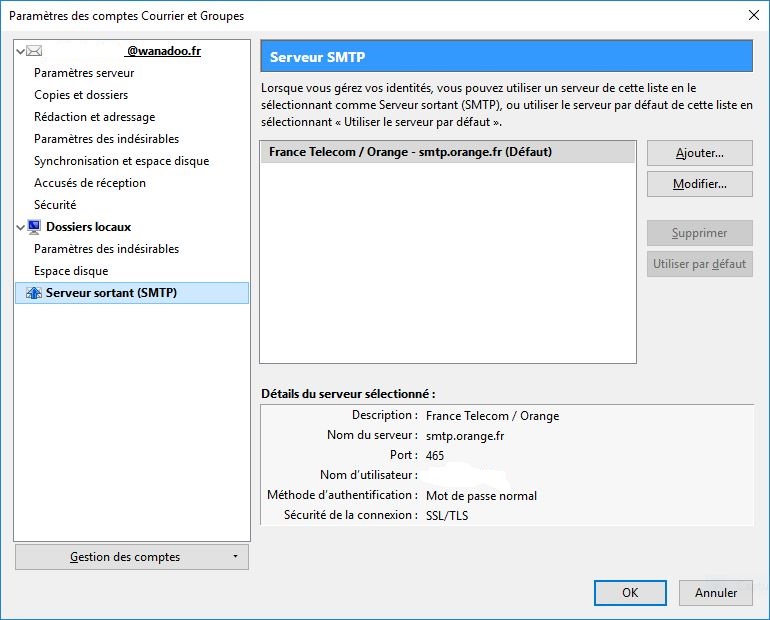Open Accusés de réception settings

(90, 183)
